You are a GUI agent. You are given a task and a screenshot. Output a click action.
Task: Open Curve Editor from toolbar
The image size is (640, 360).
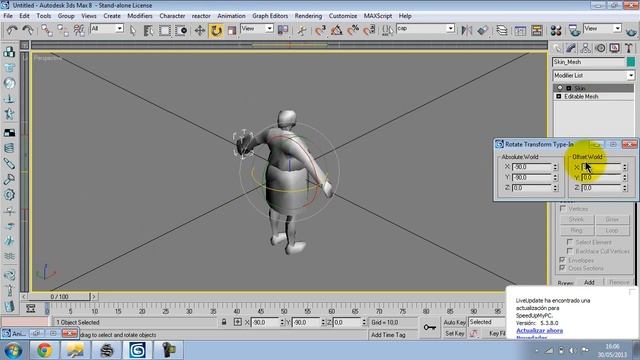point(520,30)
